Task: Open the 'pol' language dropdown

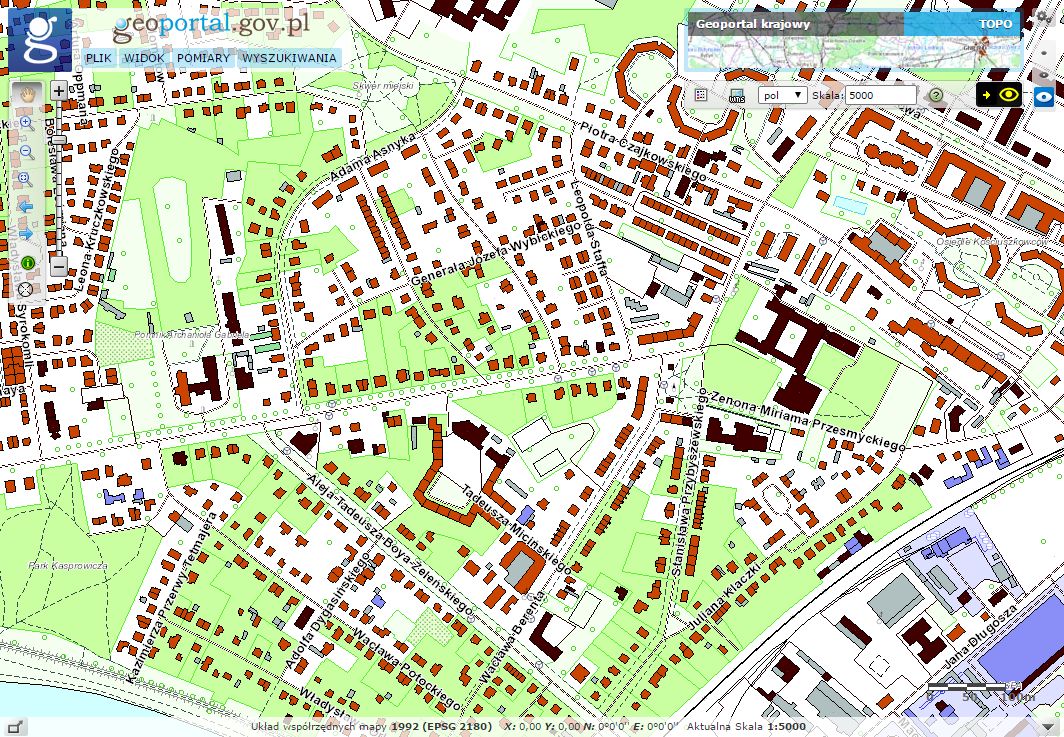Action: (x=782, y=95)
